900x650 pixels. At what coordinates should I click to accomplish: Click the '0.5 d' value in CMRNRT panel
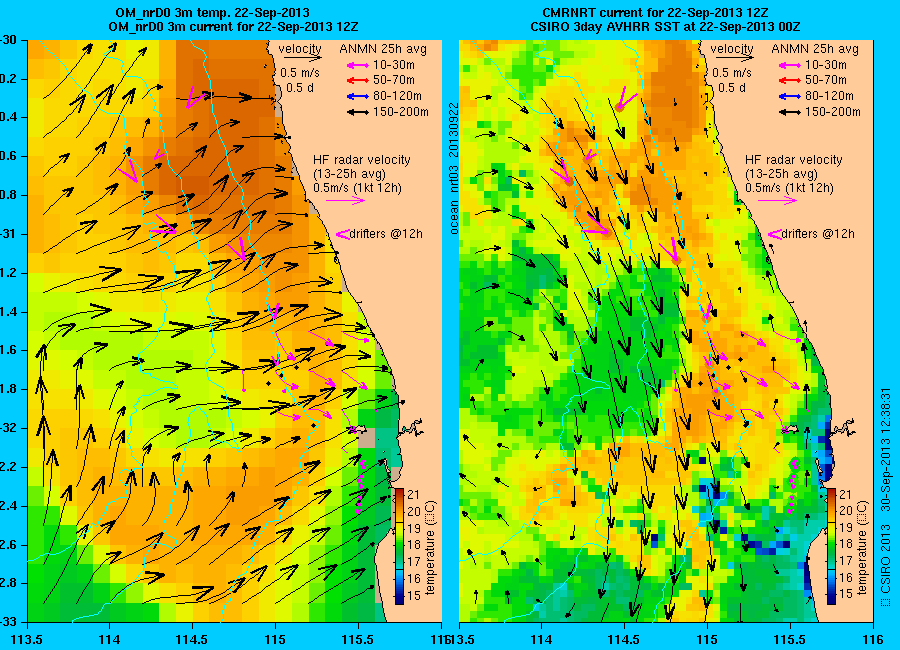click(732, 88)
